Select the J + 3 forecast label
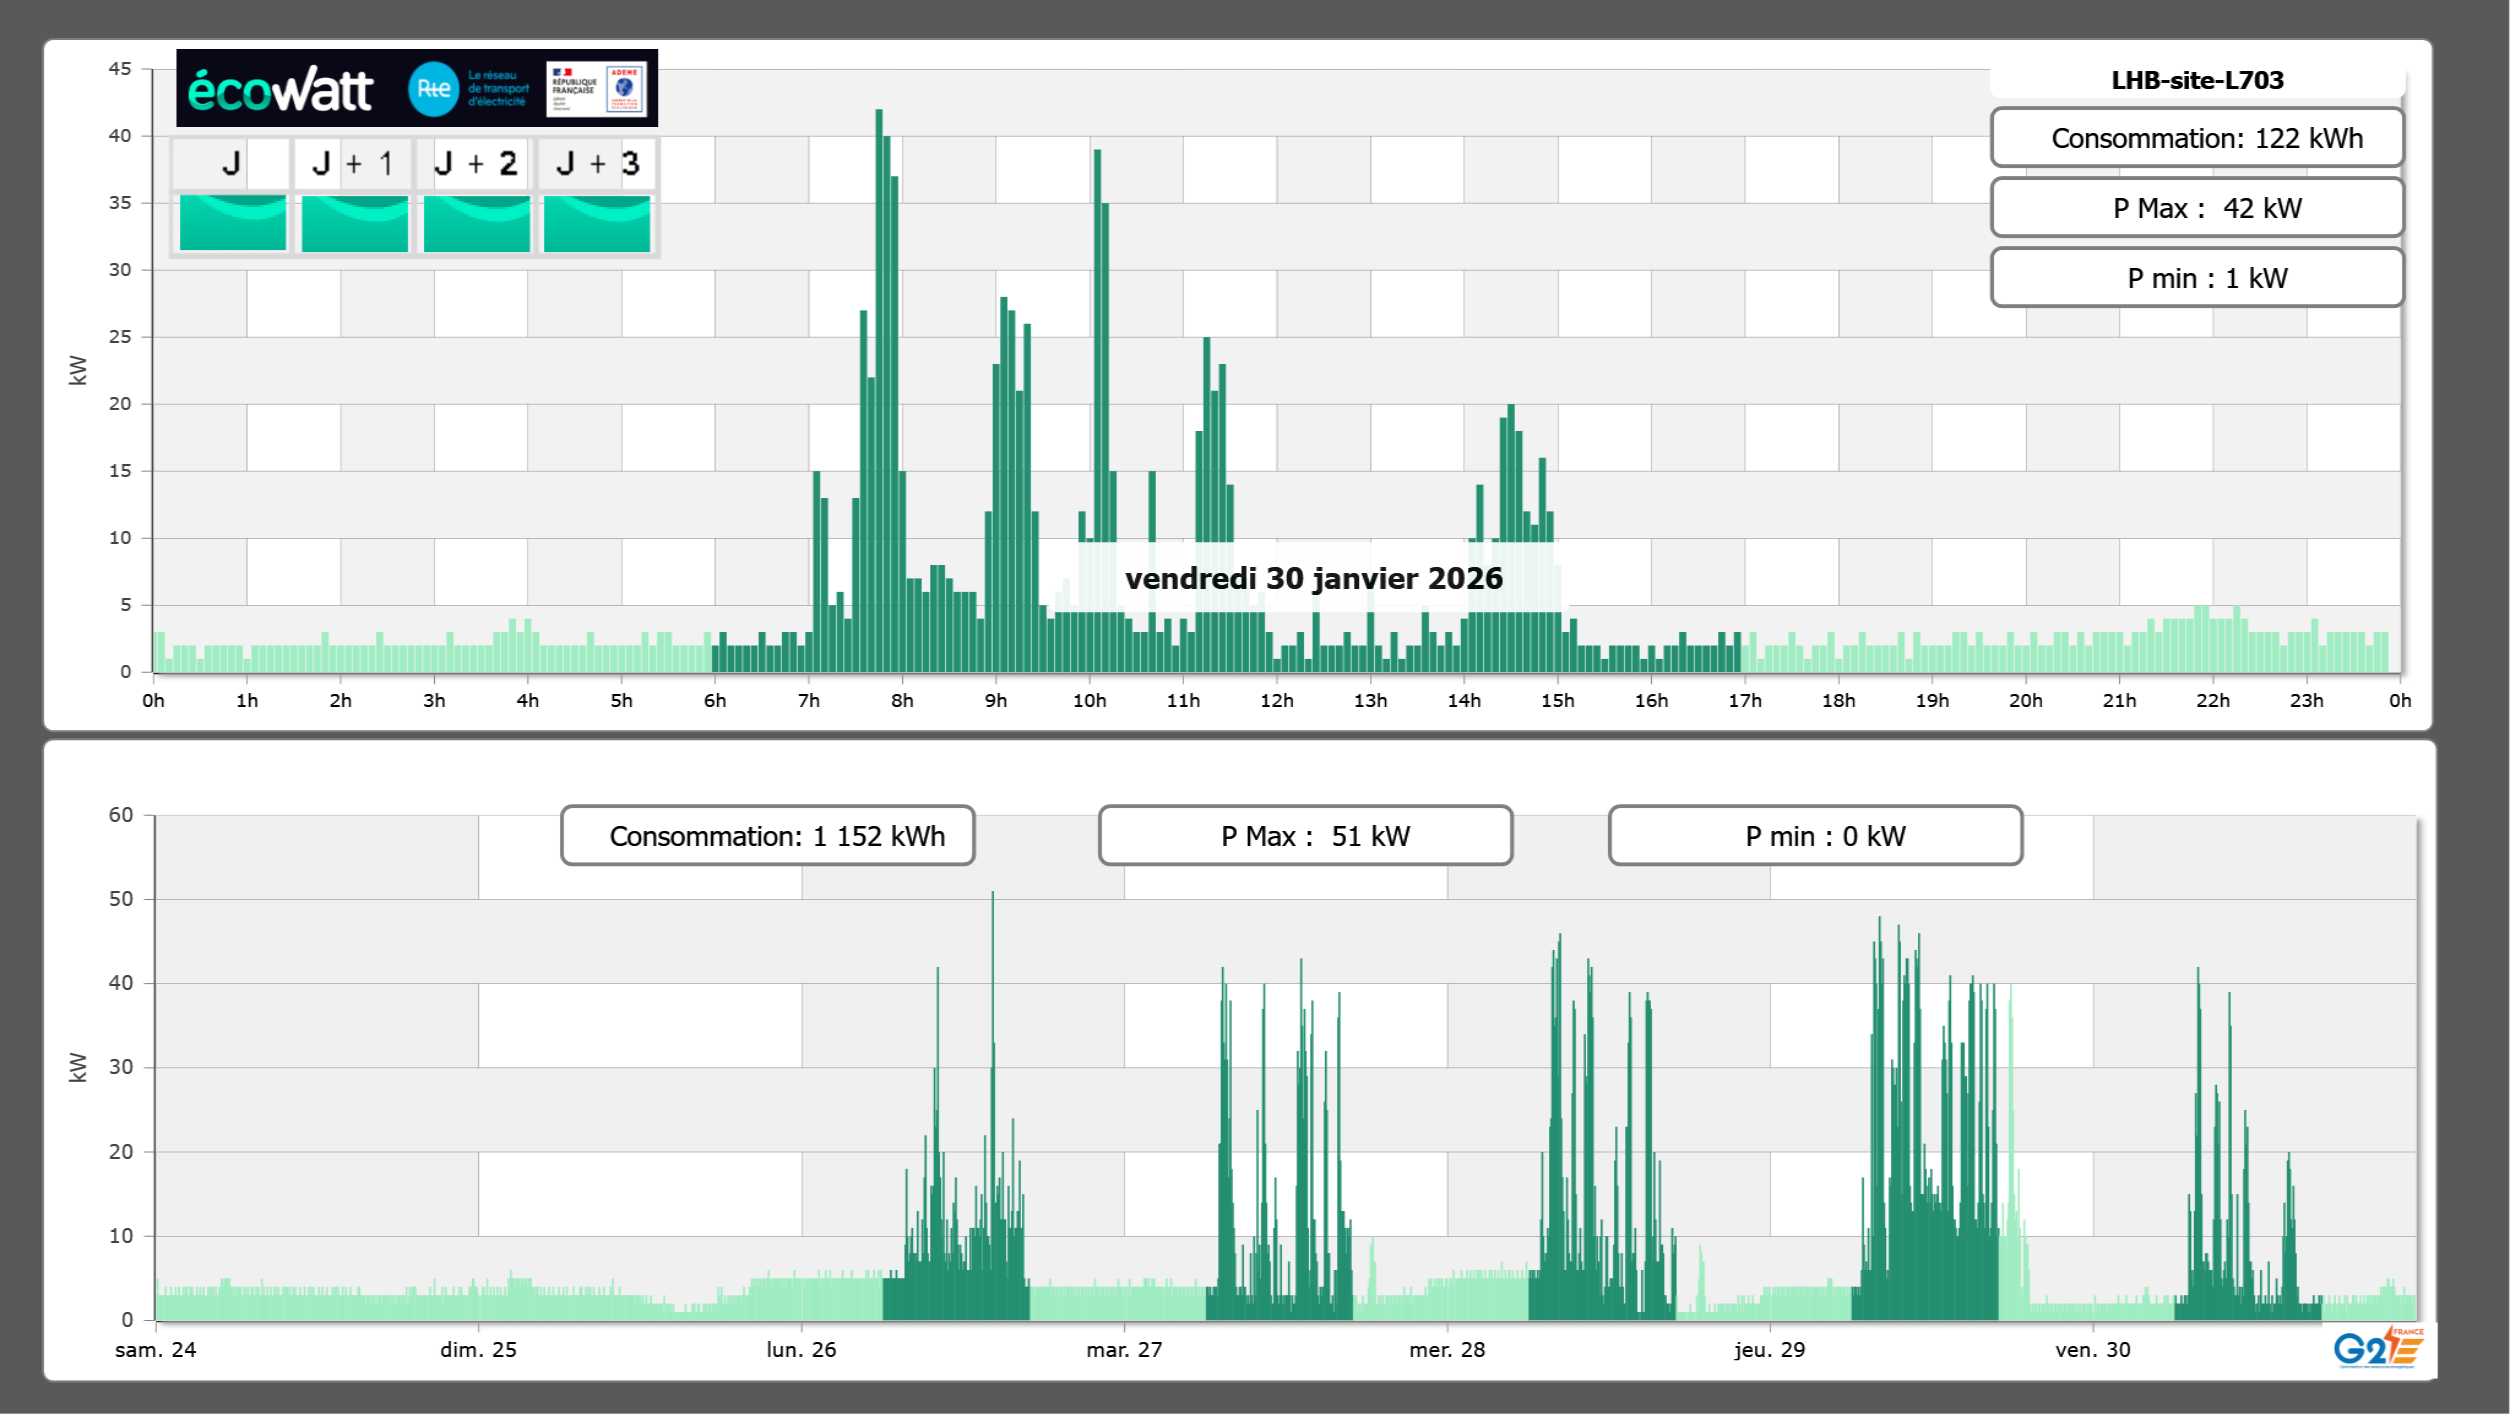This screenshot has width=2511, height=1415. 597,163
